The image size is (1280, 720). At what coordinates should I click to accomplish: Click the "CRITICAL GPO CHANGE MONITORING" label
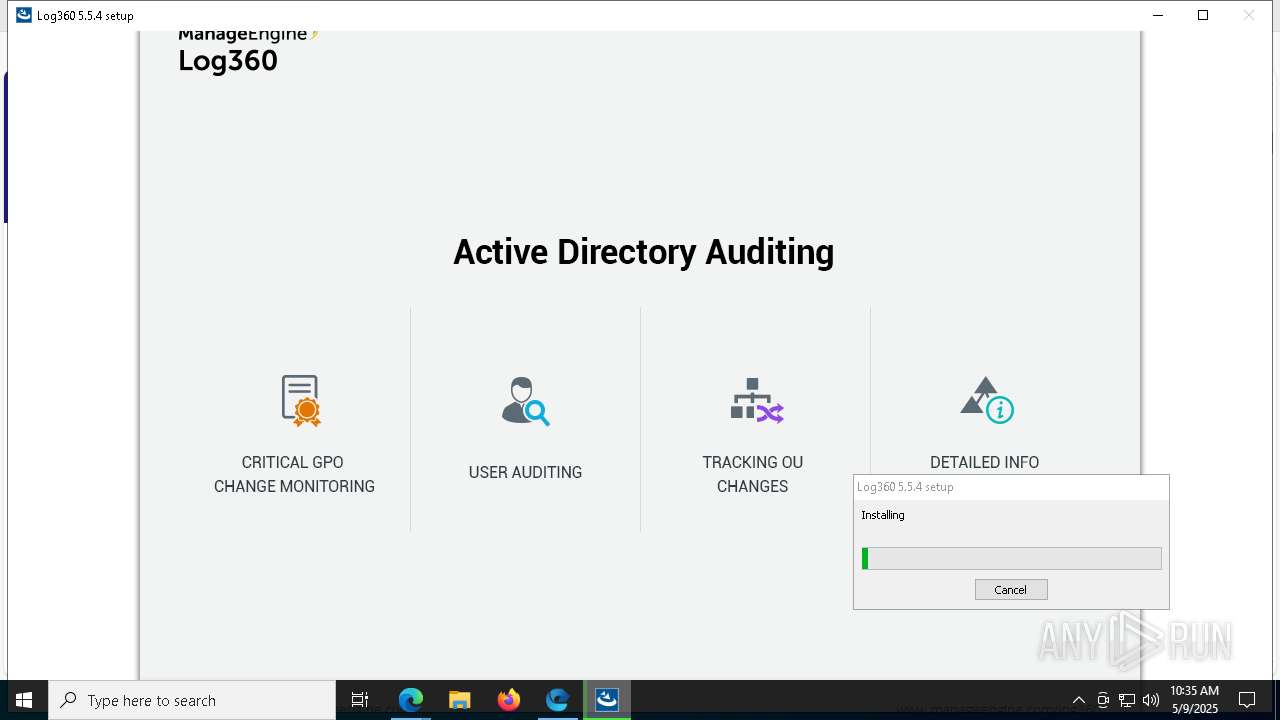294,474
